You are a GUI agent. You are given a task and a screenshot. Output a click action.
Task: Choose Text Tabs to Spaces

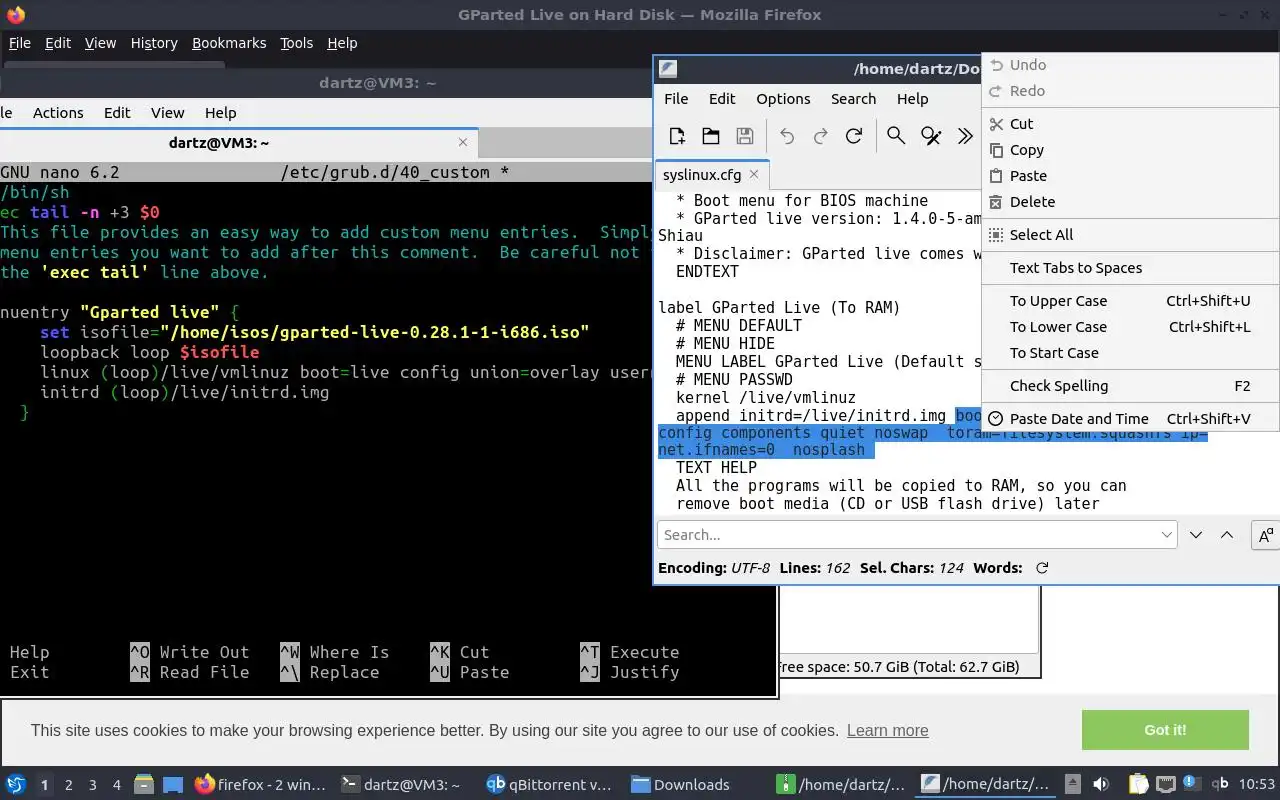(1130, 268)
